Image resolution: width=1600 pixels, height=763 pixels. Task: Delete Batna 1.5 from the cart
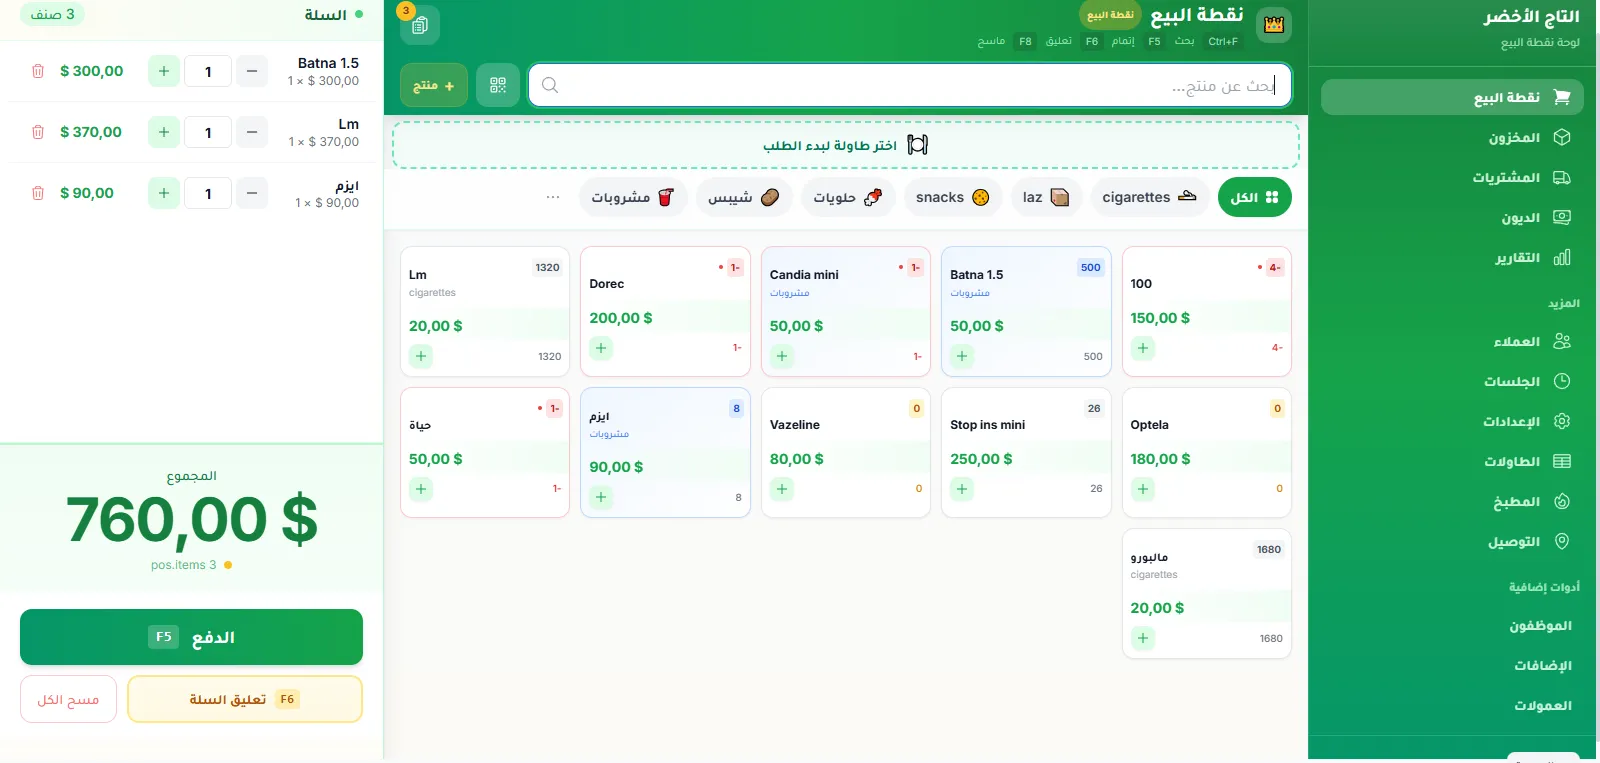coord(38,71)
